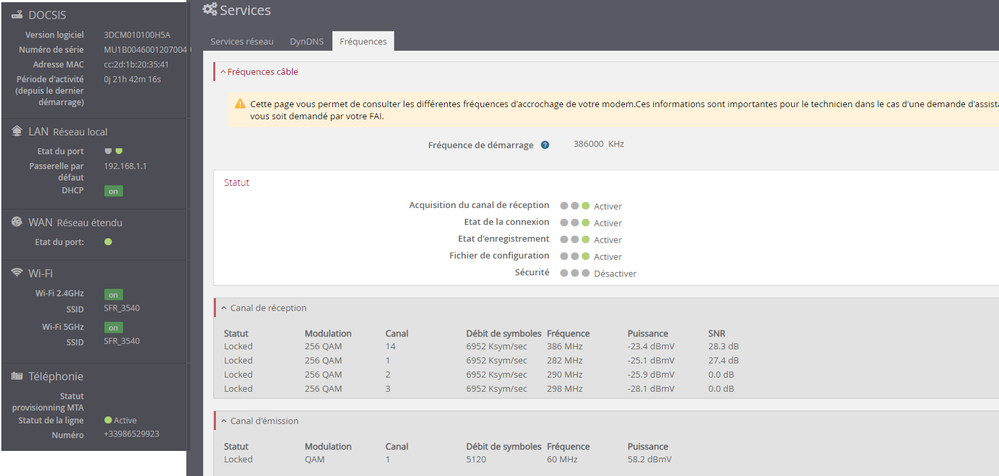Select the Fréquences tab
Viewport: 999px width, 476px height.
tap(362, 41)
